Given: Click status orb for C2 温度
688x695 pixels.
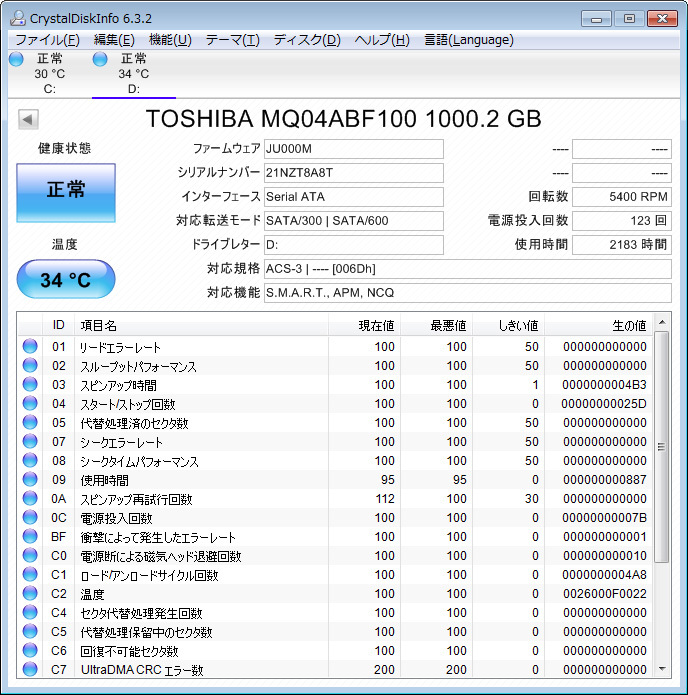Looking at the screenshot, I should [30, 593].
